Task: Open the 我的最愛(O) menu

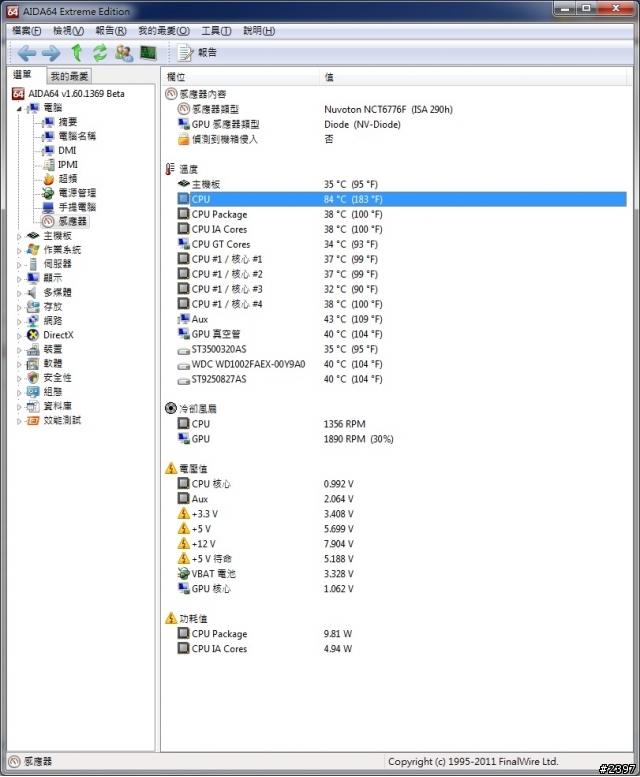Action: click(x=164, y=31)
